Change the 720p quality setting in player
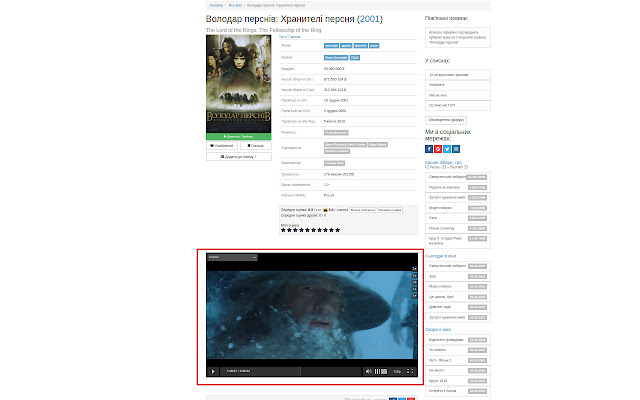Screen dimensions: 640x400 point(397,371)
